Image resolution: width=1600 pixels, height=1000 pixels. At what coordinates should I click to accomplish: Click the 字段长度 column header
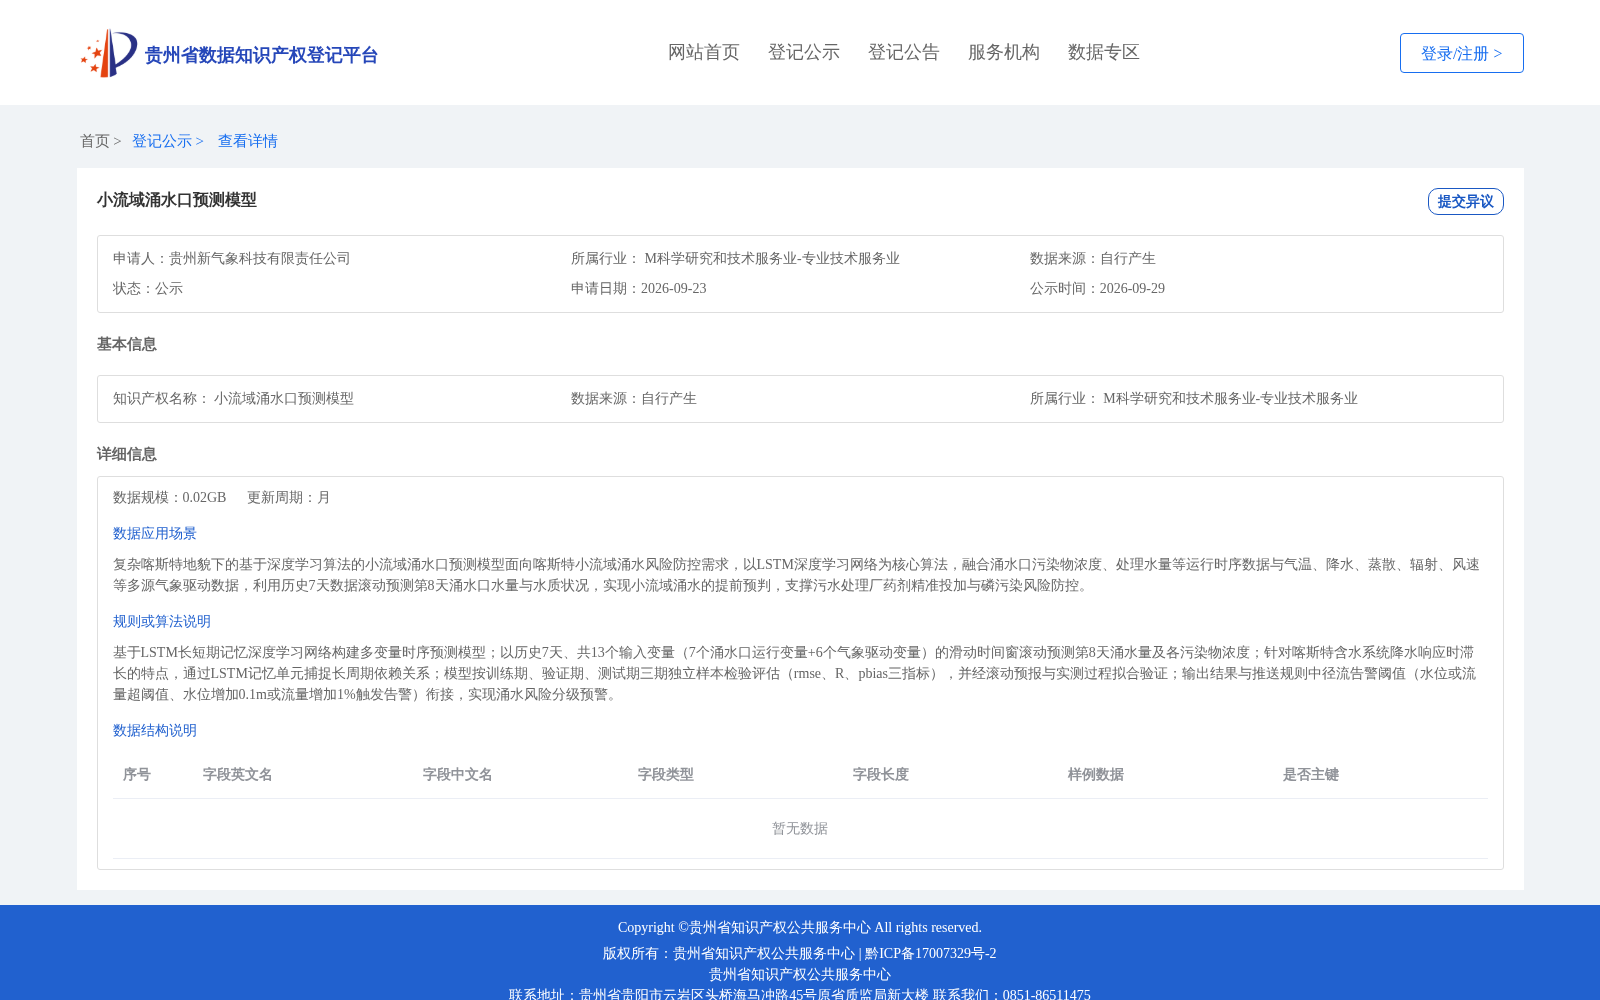tap(881, 774)
